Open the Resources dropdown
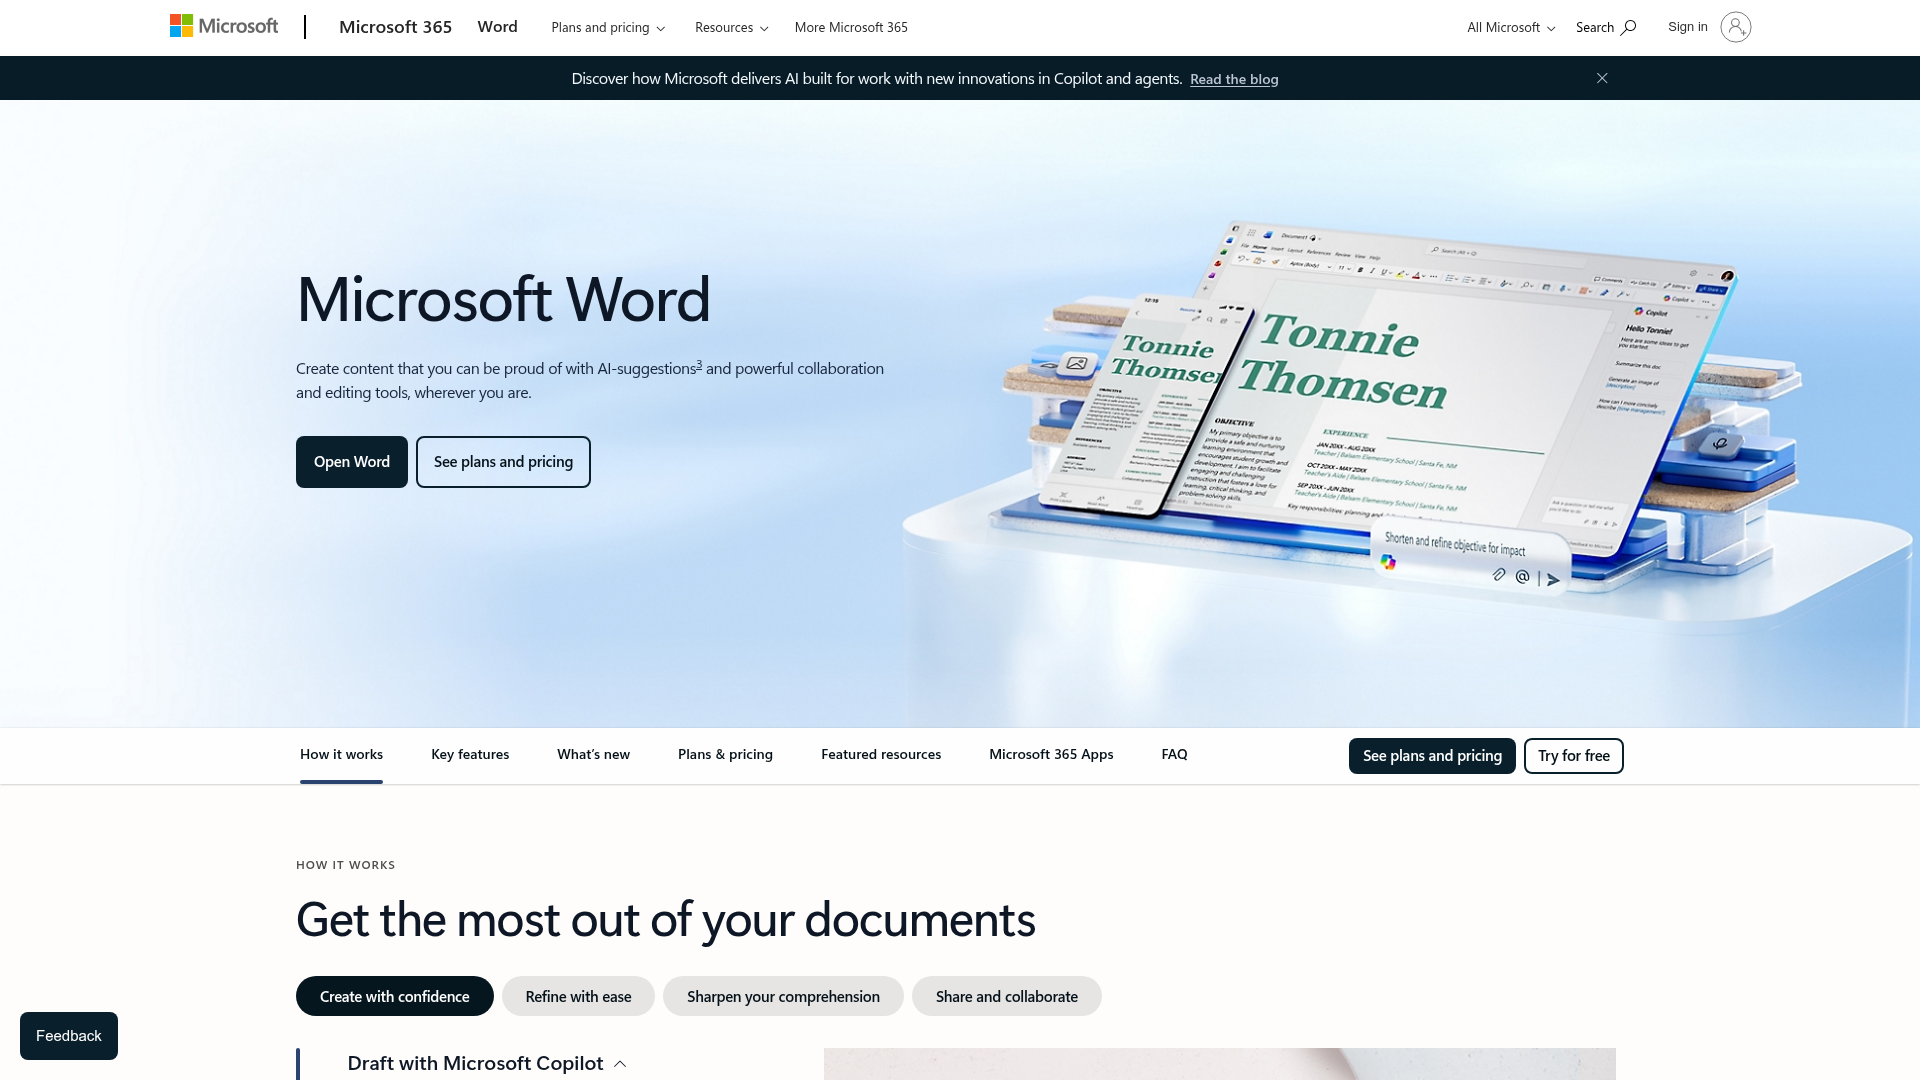 coord(731,27)
